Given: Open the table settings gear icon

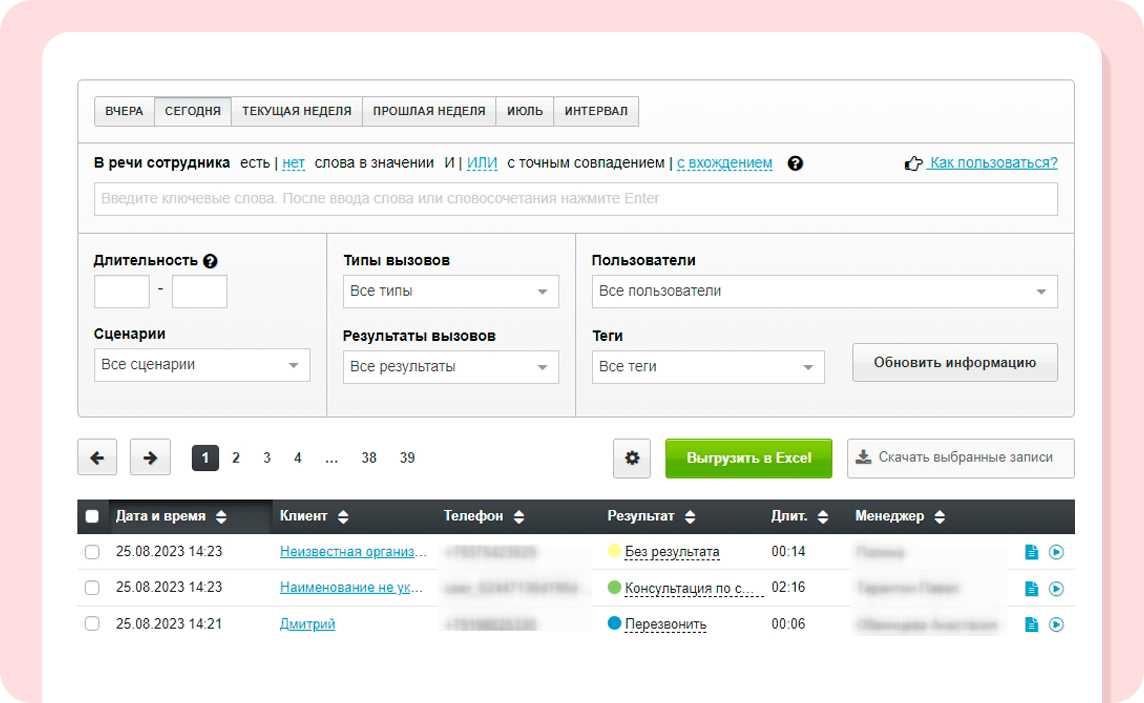Looking at the screenshot, I should (632, 458).
